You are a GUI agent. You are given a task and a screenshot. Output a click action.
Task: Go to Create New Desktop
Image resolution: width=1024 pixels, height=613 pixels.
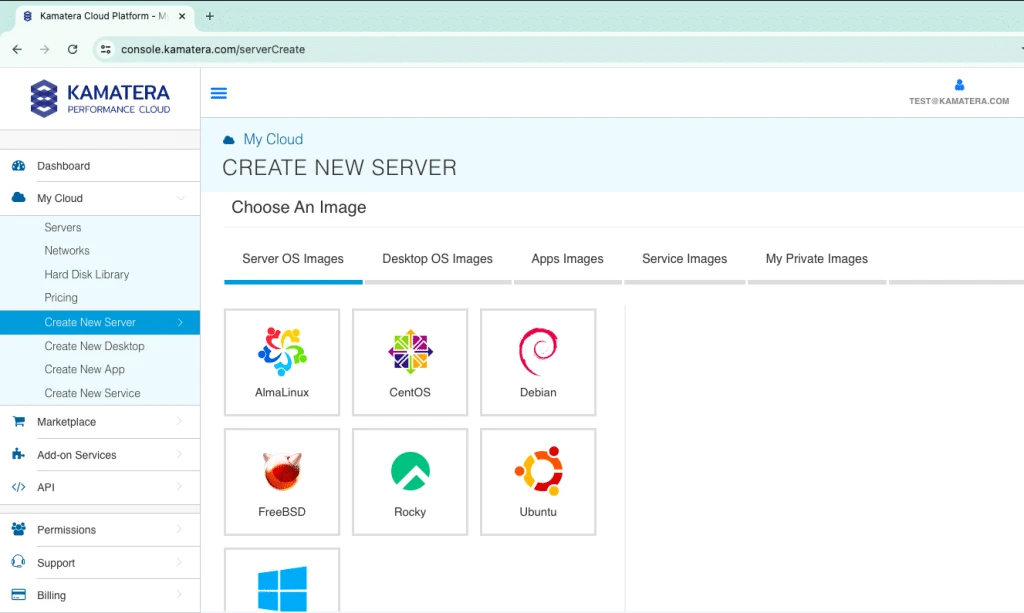(94, 346)
